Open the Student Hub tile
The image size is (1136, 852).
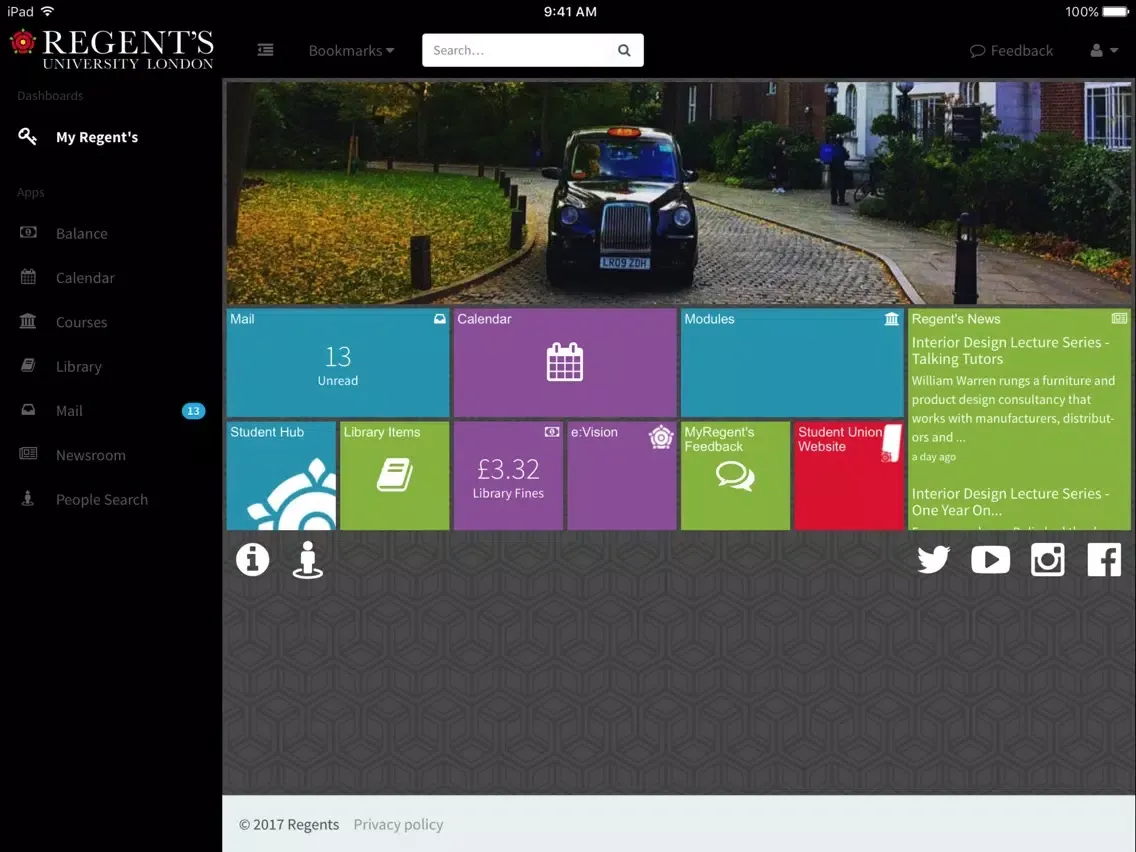(281, 476)
